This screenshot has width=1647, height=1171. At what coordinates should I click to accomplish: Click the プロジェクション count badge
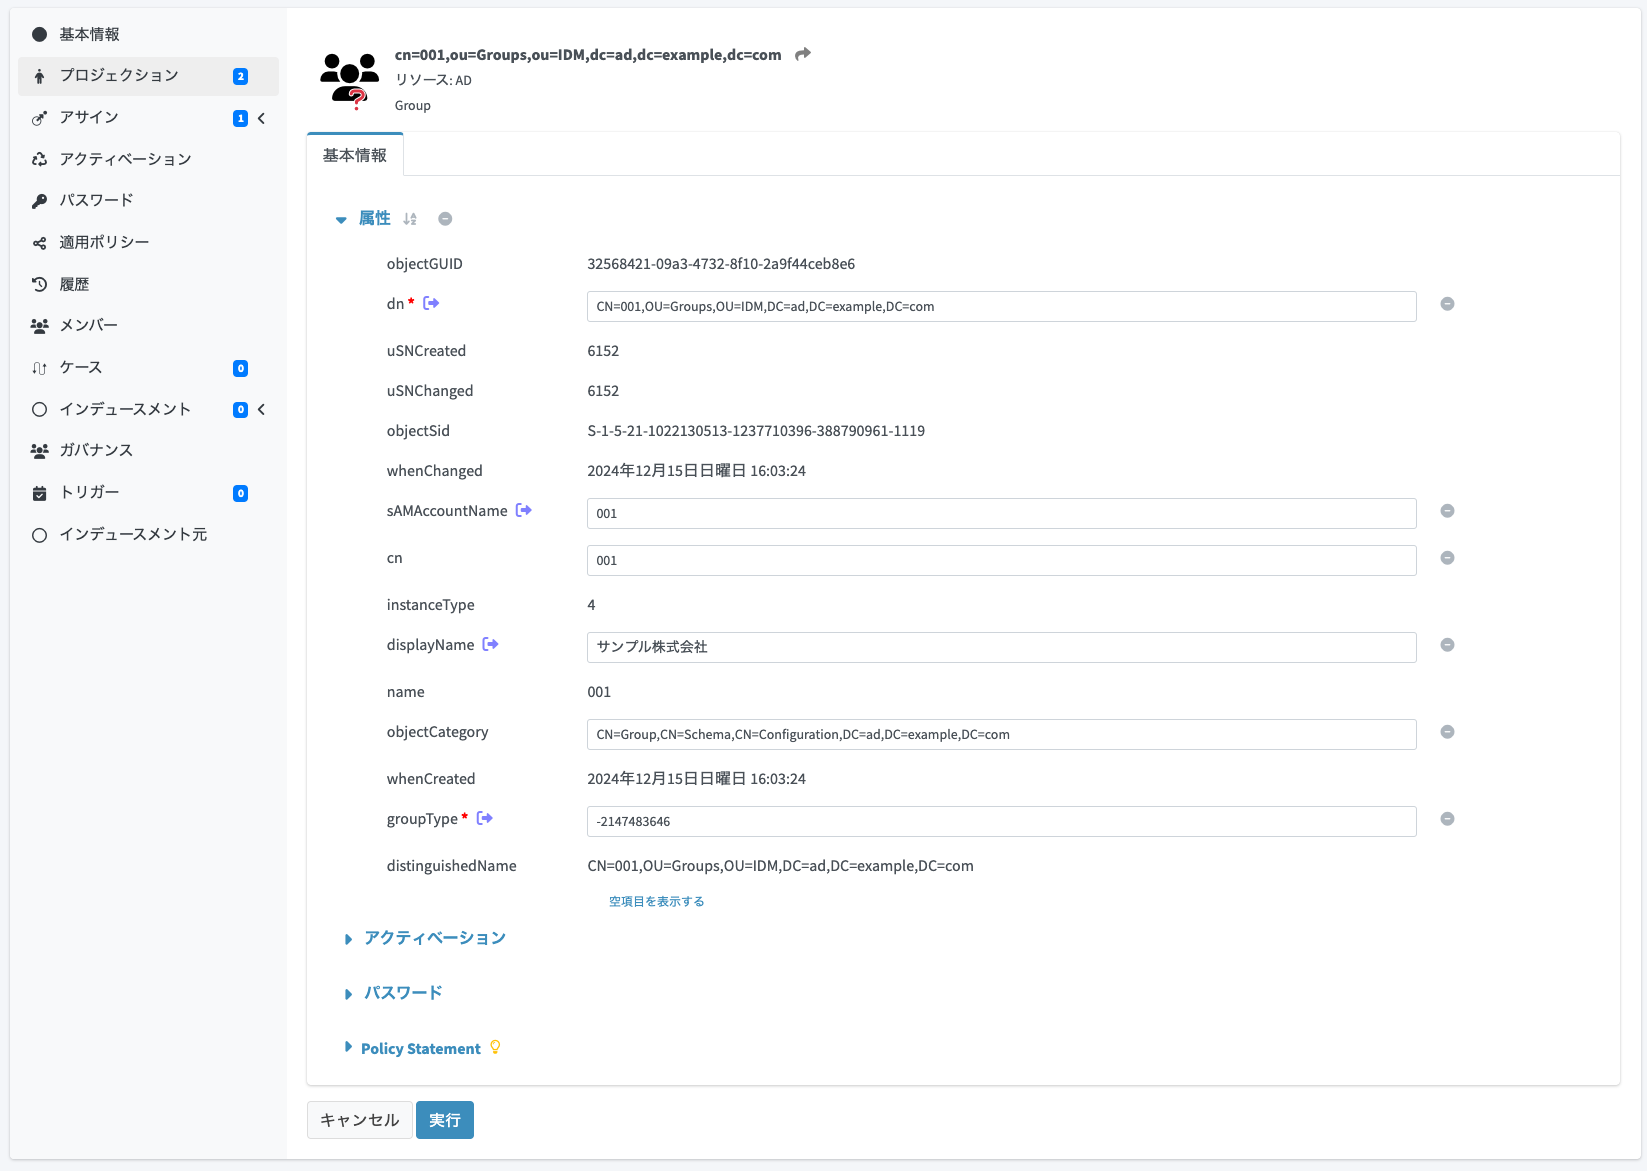[240, 76]
